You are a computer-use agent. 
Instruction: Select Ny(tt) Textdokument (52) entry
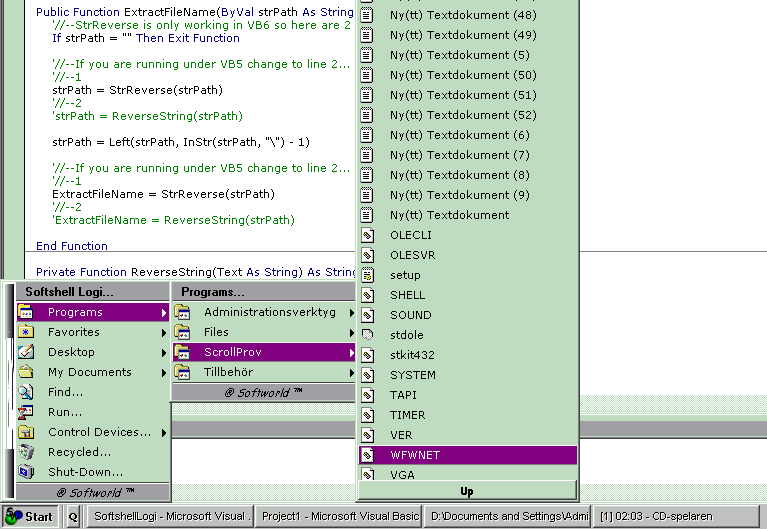pos(448,115)
